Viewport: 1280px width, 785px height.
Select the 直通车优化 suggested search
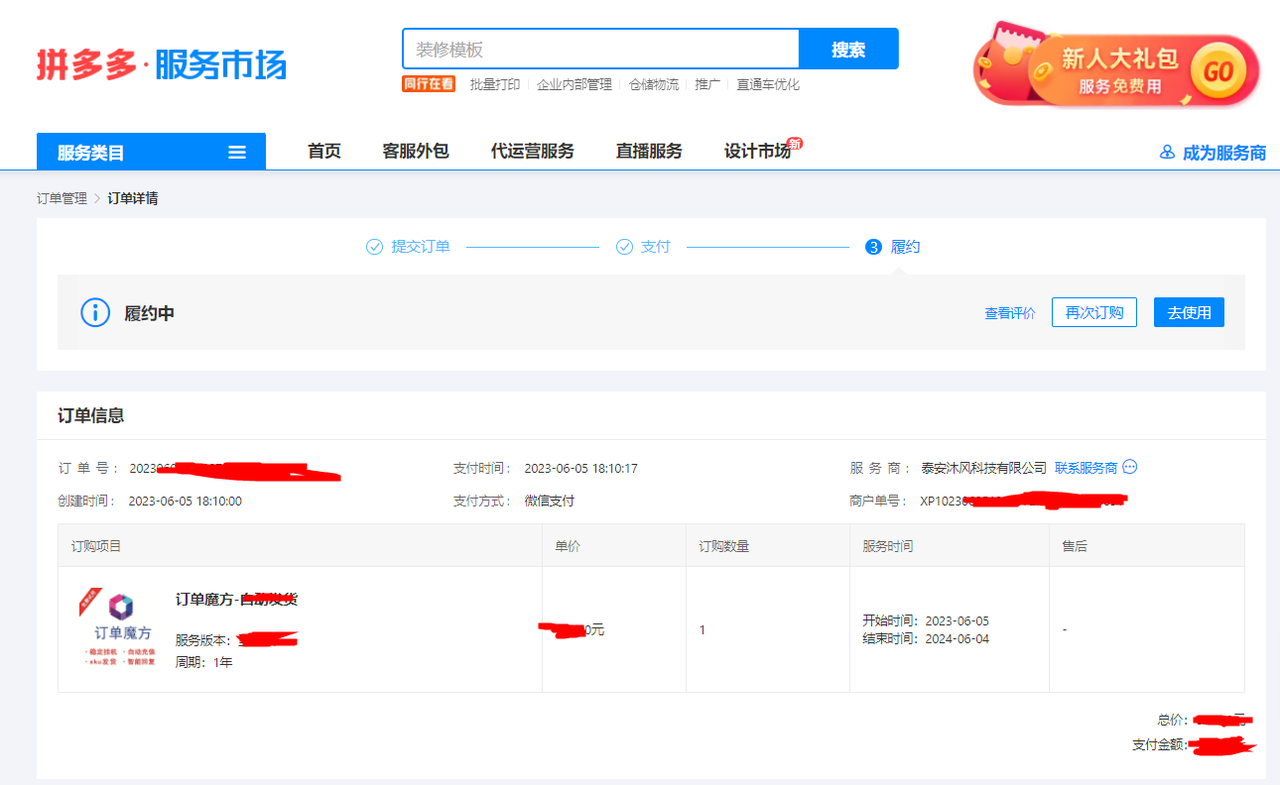(768, 85)
